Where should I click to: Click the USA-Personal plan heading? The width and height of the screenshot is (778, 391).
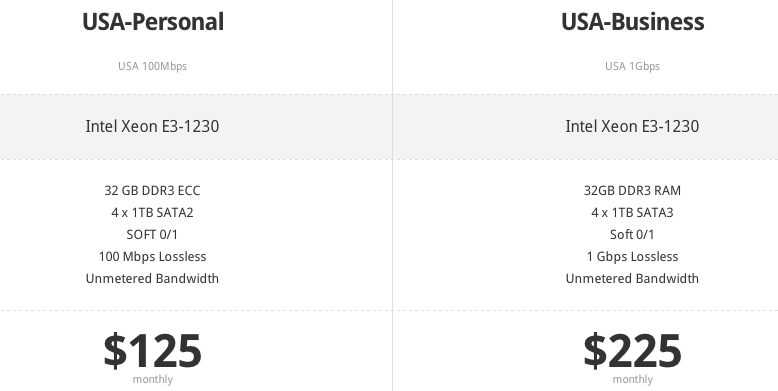(153, 22)
